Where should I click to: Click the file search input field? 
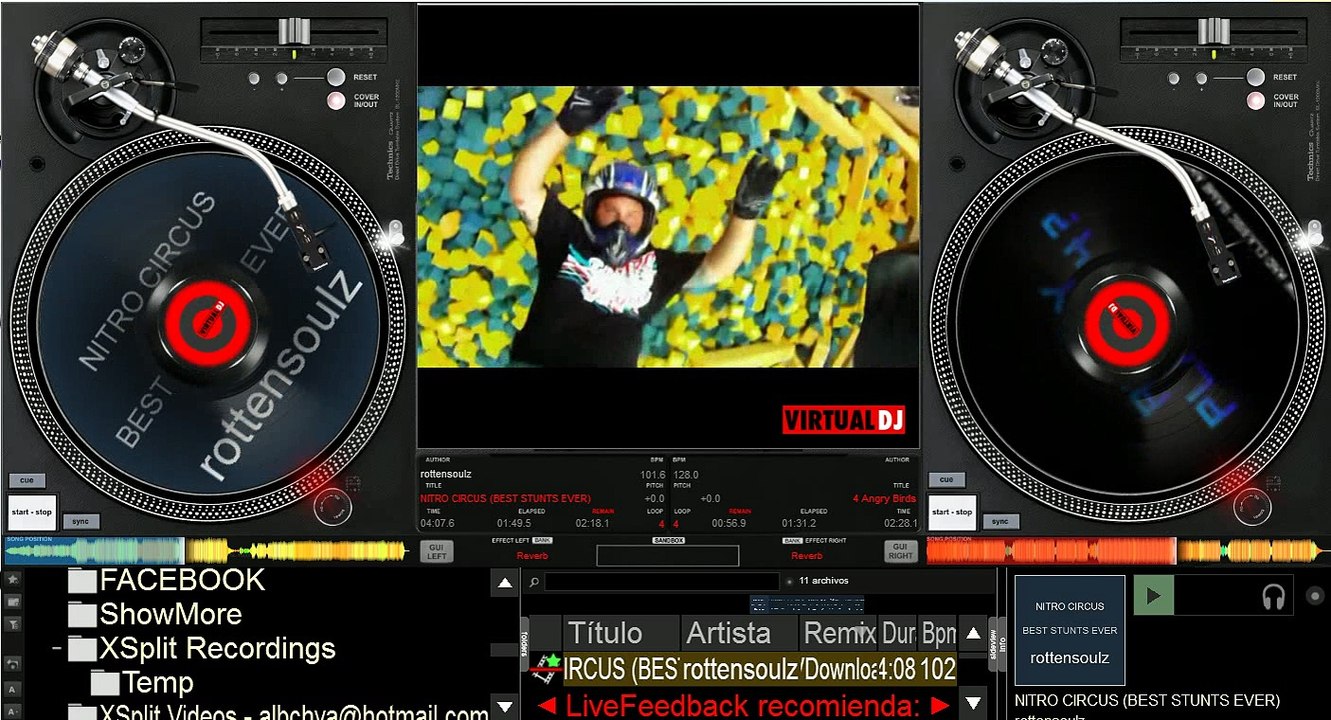pyautogui.click(x=661, y=581)
